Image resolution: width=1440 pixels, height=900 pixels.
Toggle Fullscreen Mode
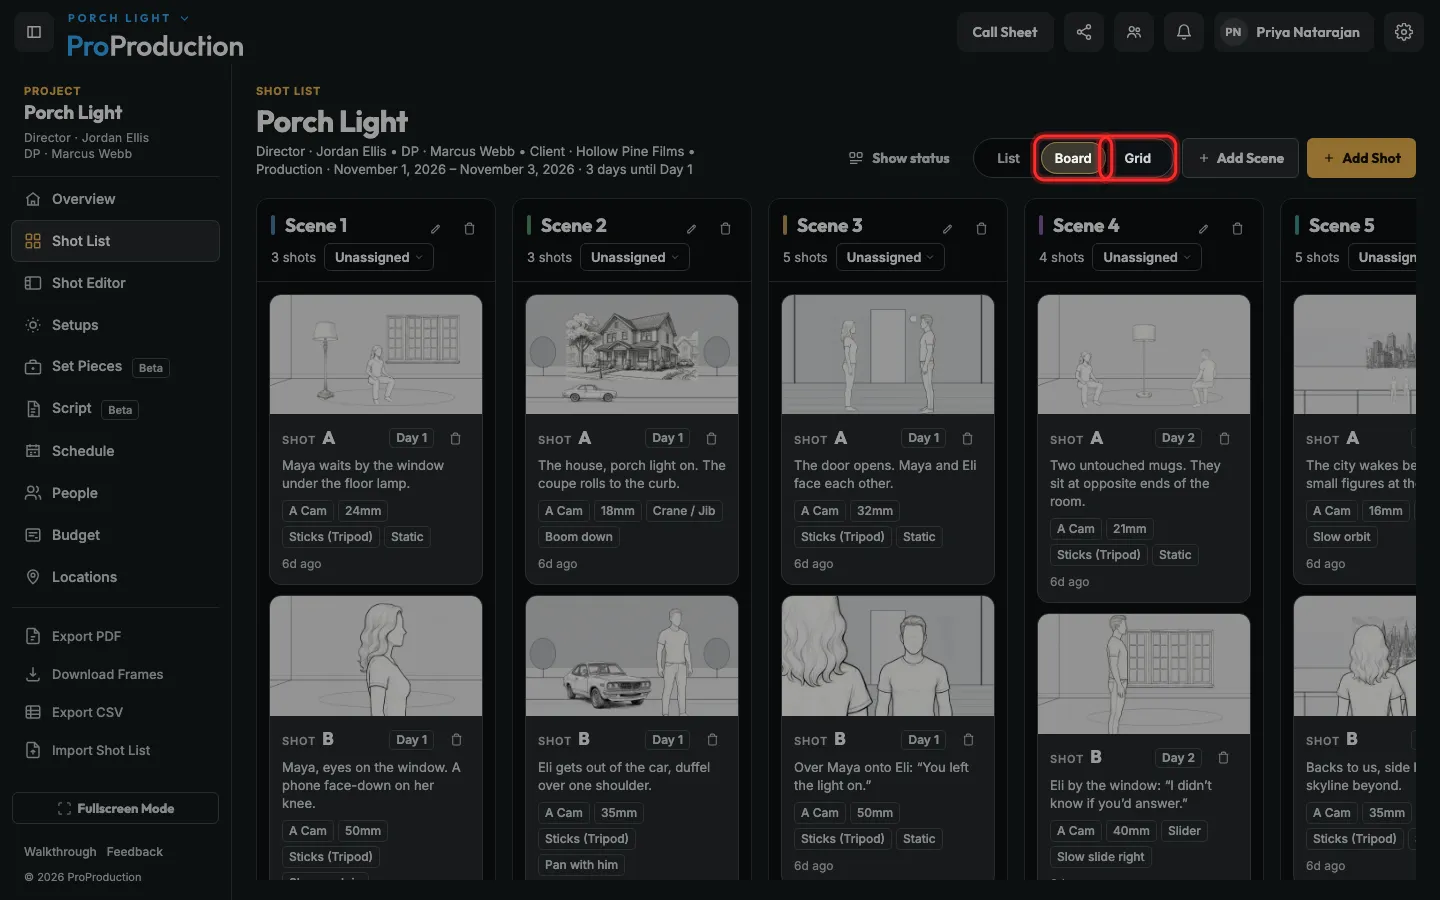(x=115, y=808)
